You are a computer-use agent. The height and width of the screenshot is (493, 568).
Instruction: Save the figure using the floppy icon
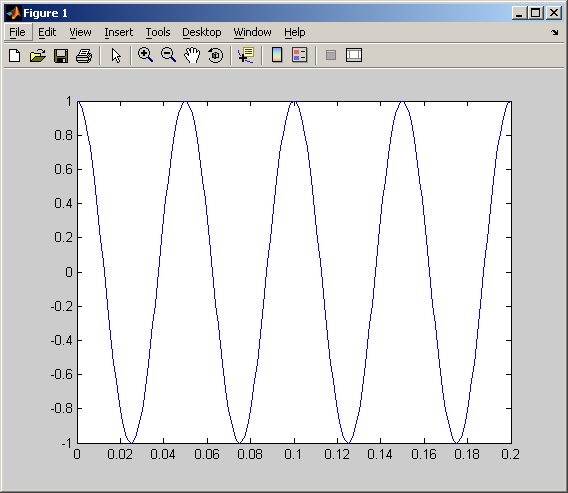[61, 55]
